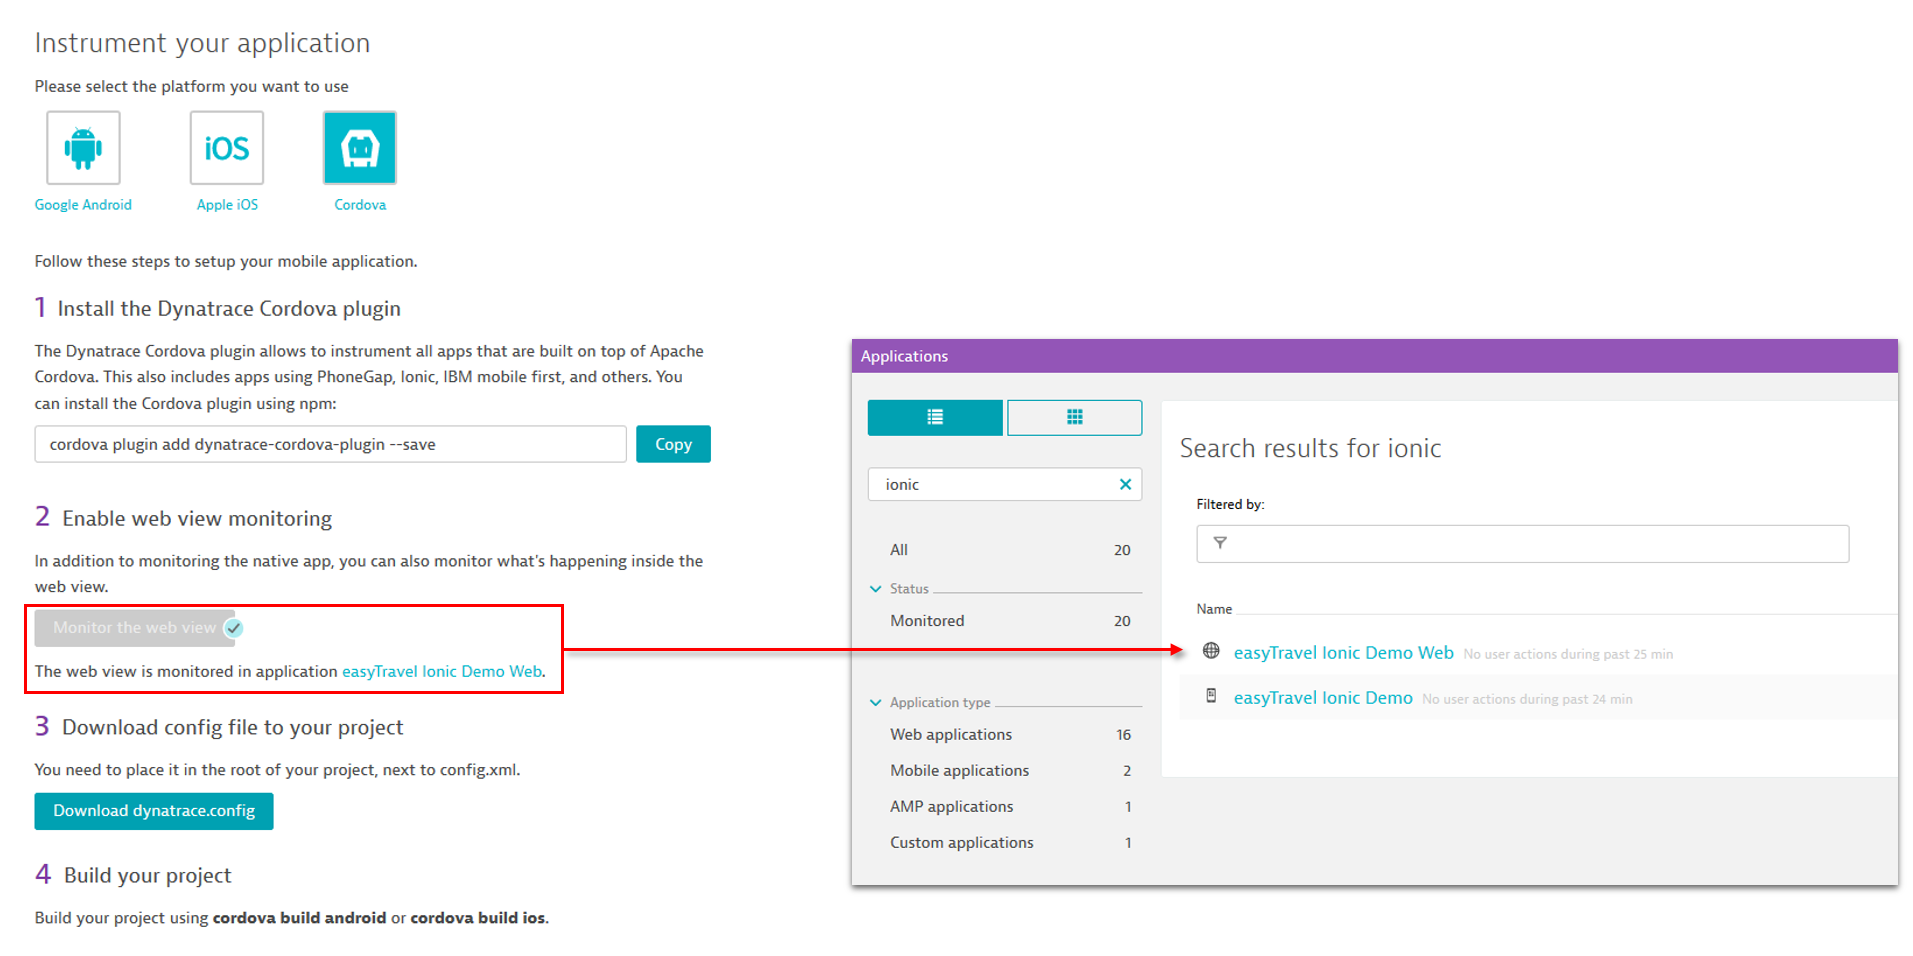
Task: Copy the cordova plugin install command
Action: coord(673,445)
